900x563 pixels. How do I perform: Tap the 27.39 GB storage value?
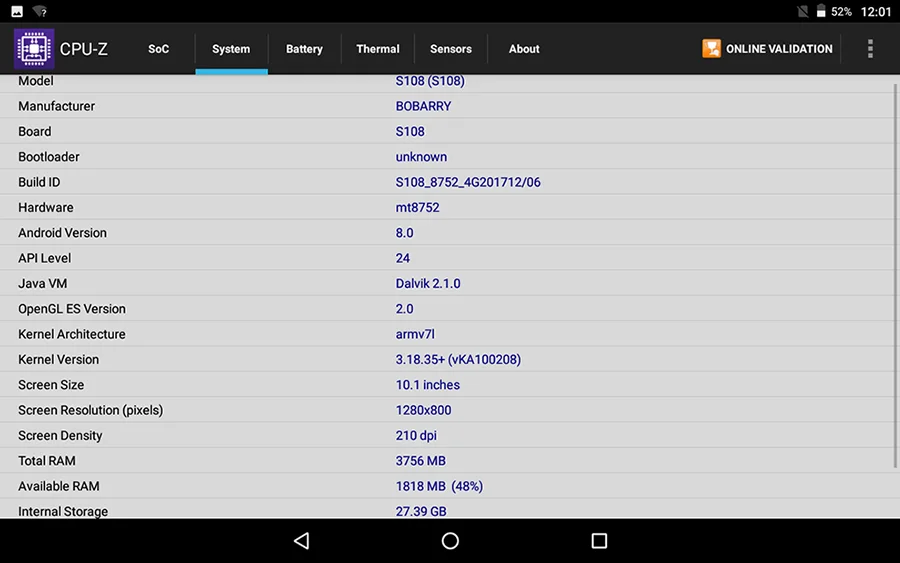click(x=421, y=511)
